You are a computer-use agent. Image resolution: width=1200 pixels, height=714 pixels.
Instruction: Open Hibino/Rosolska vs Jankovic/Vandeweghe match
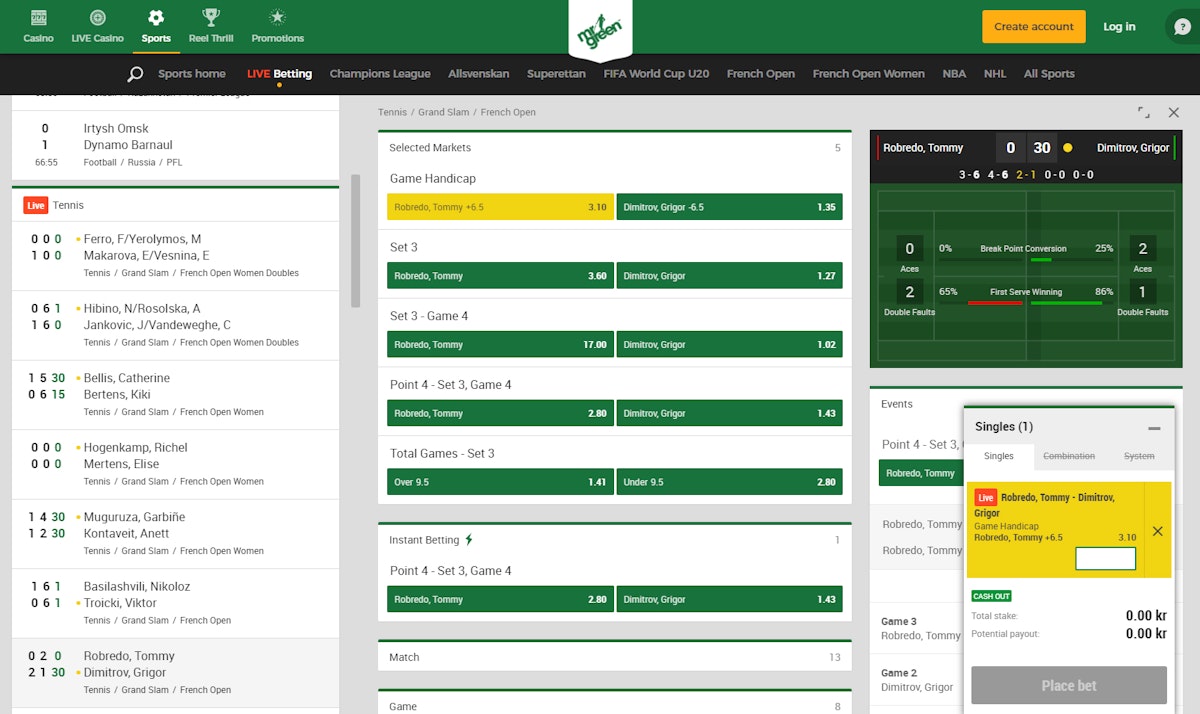click(176, 325)
